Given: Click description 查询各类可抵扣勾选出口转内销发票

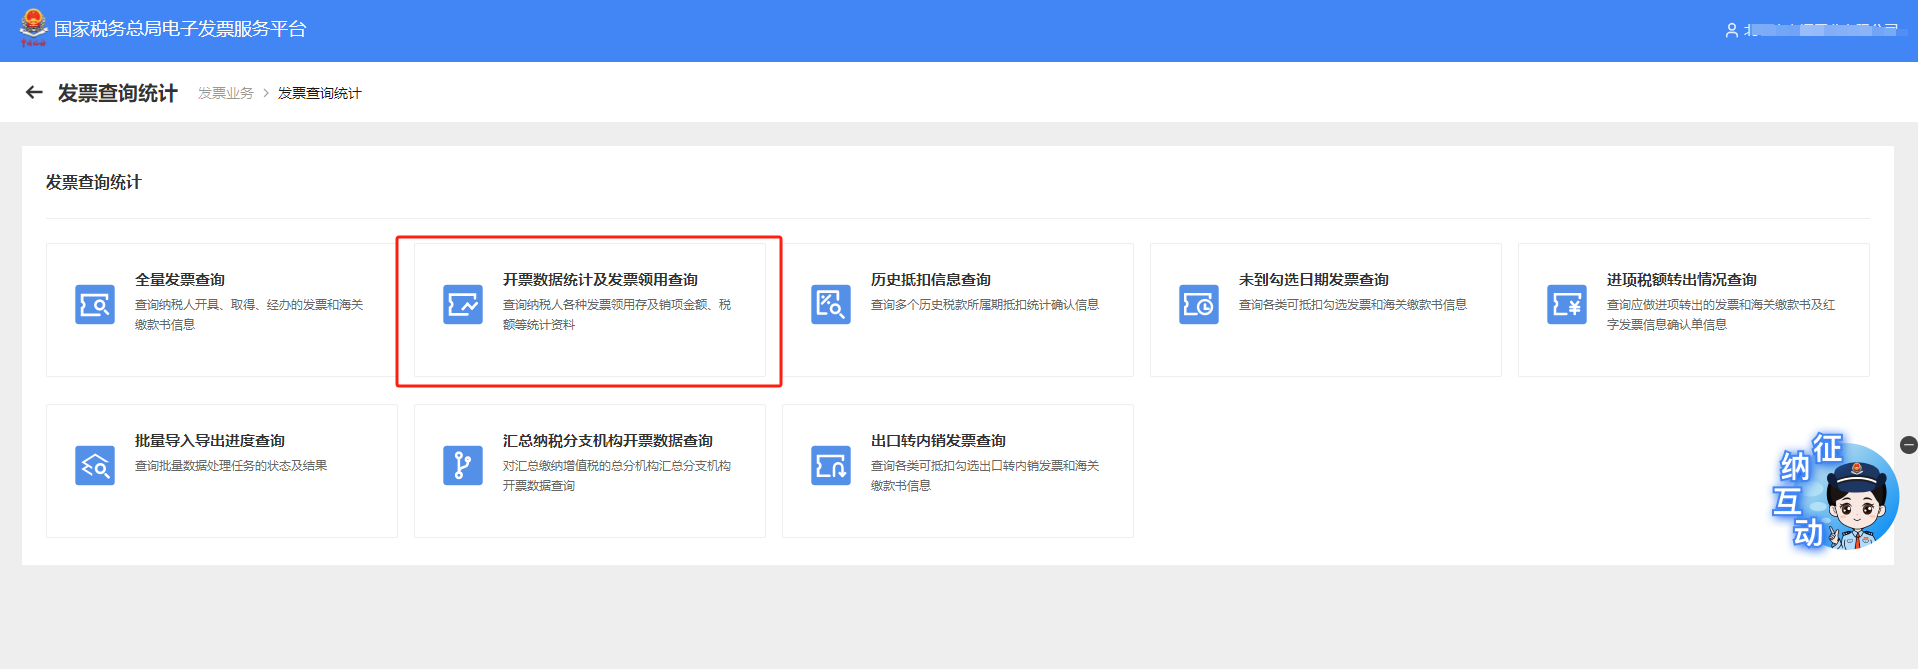Looking at the screenshot, I should click(985, 476).
